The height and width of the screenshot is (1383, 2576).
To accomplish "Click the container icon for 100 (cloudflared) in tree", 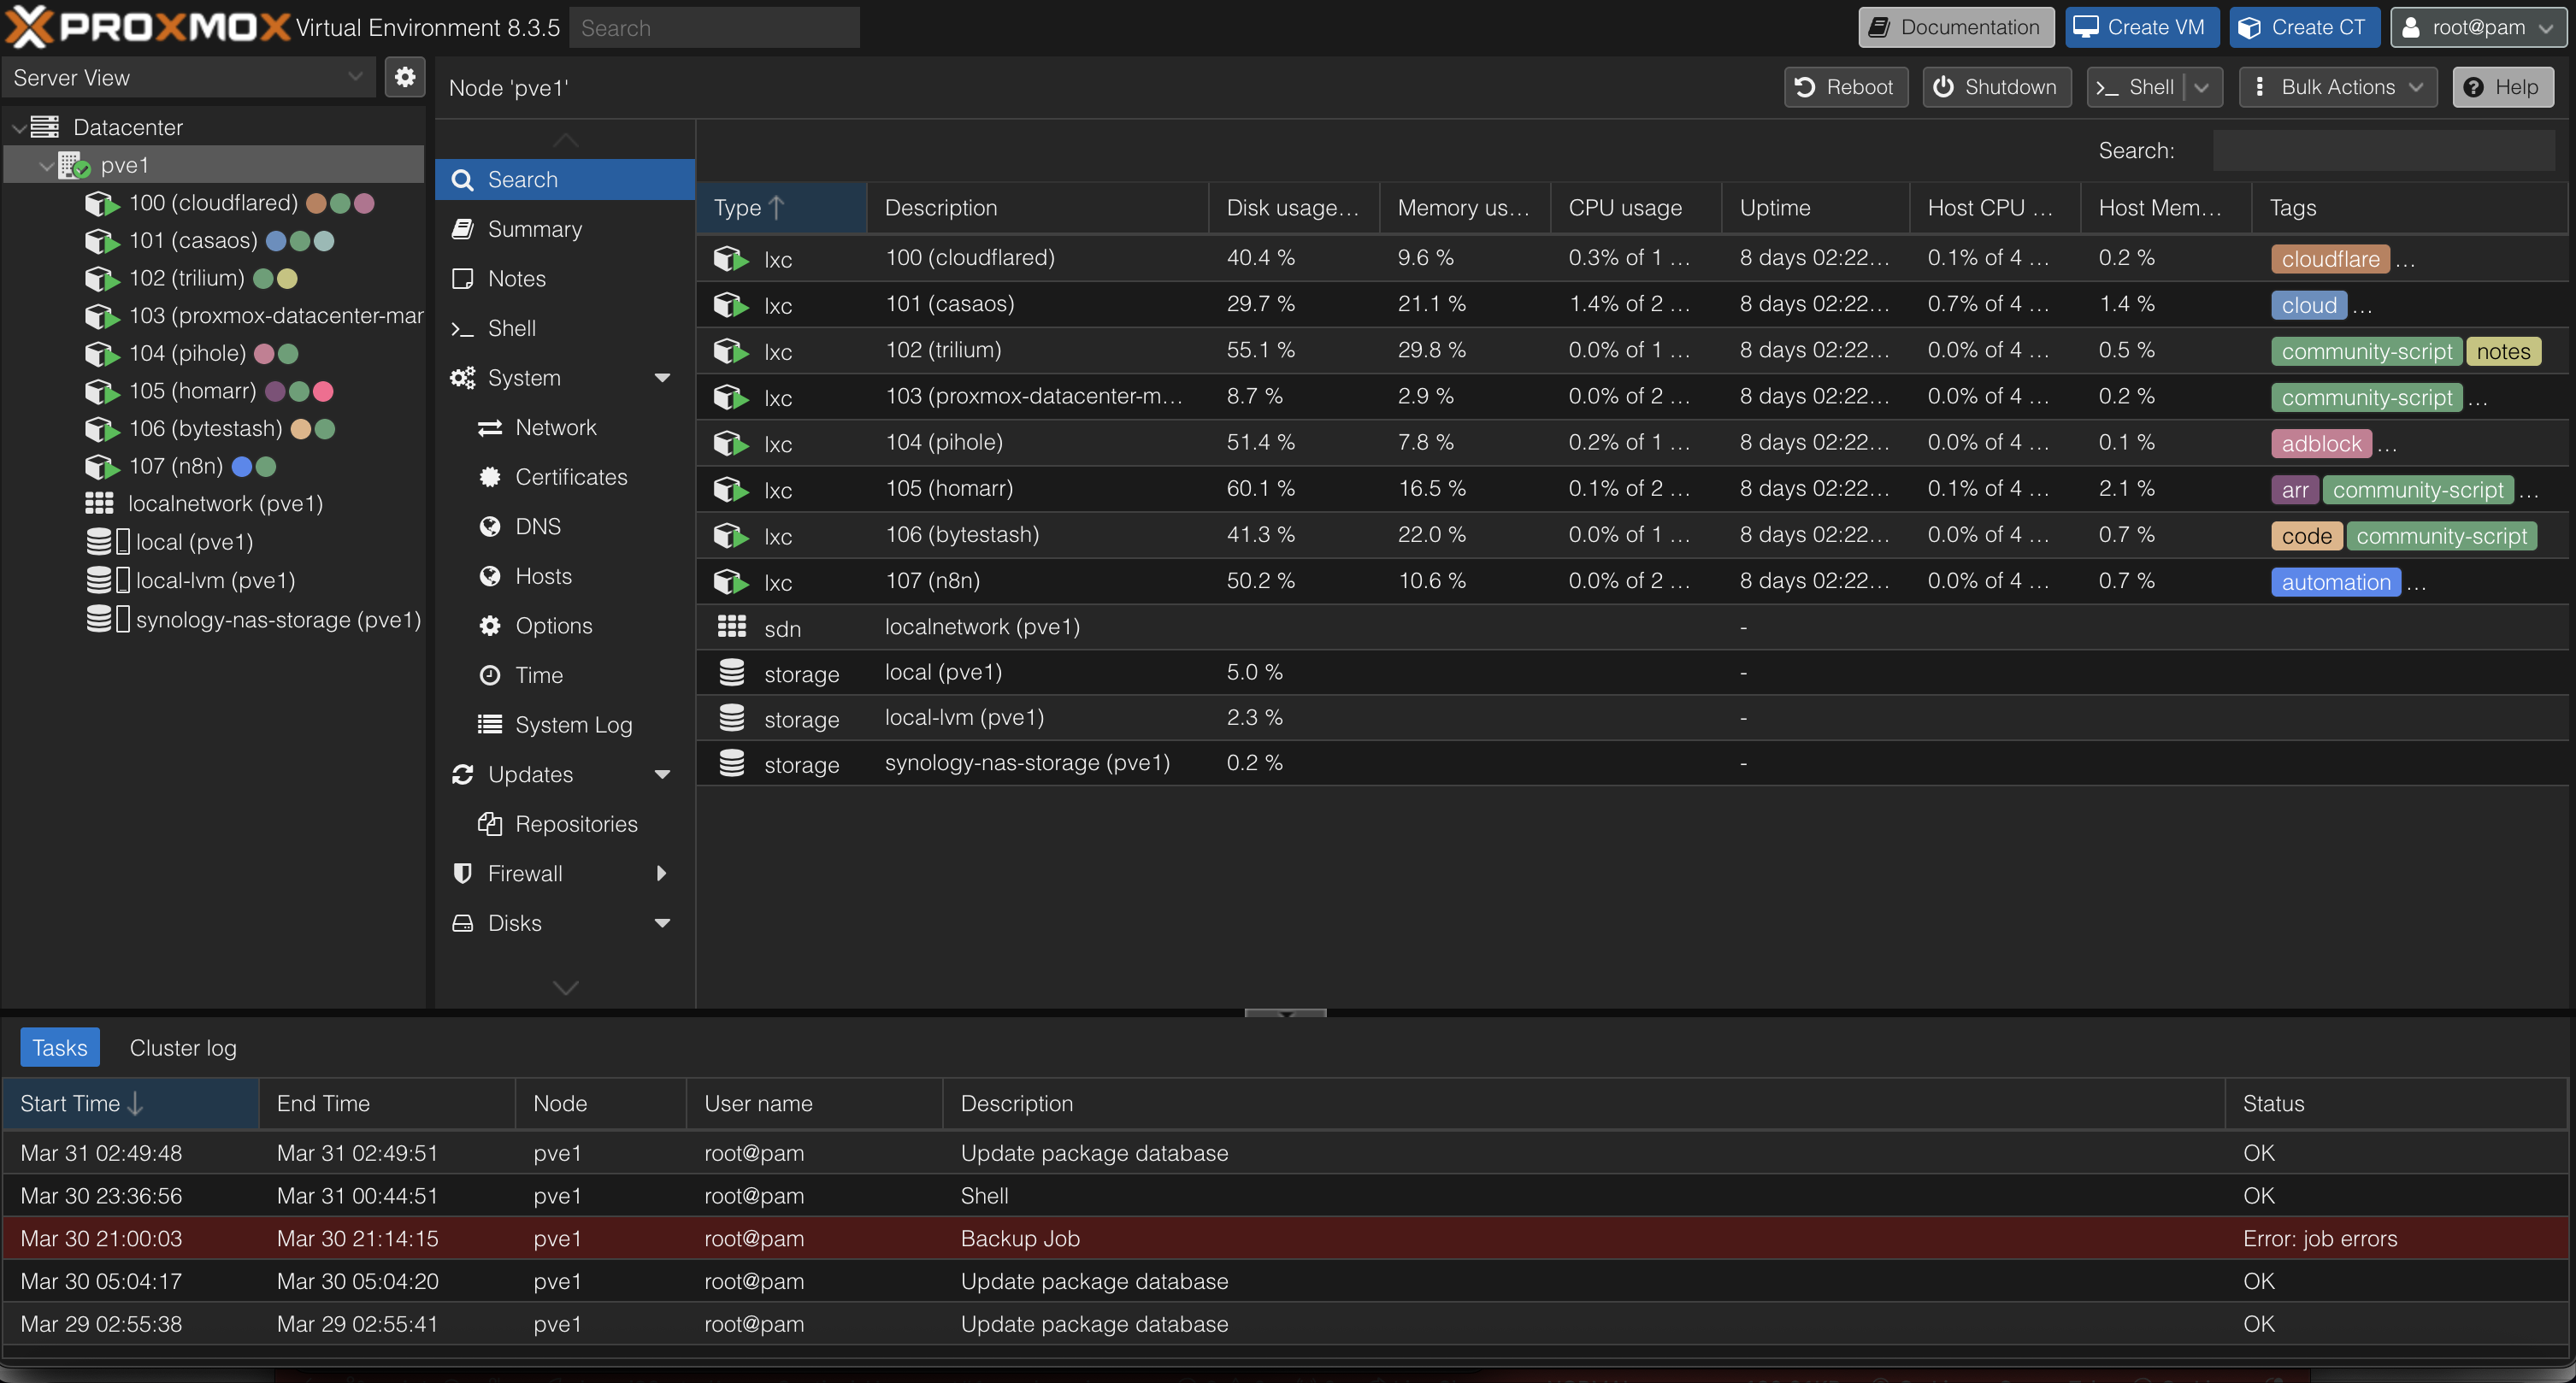I will [102, 203].
